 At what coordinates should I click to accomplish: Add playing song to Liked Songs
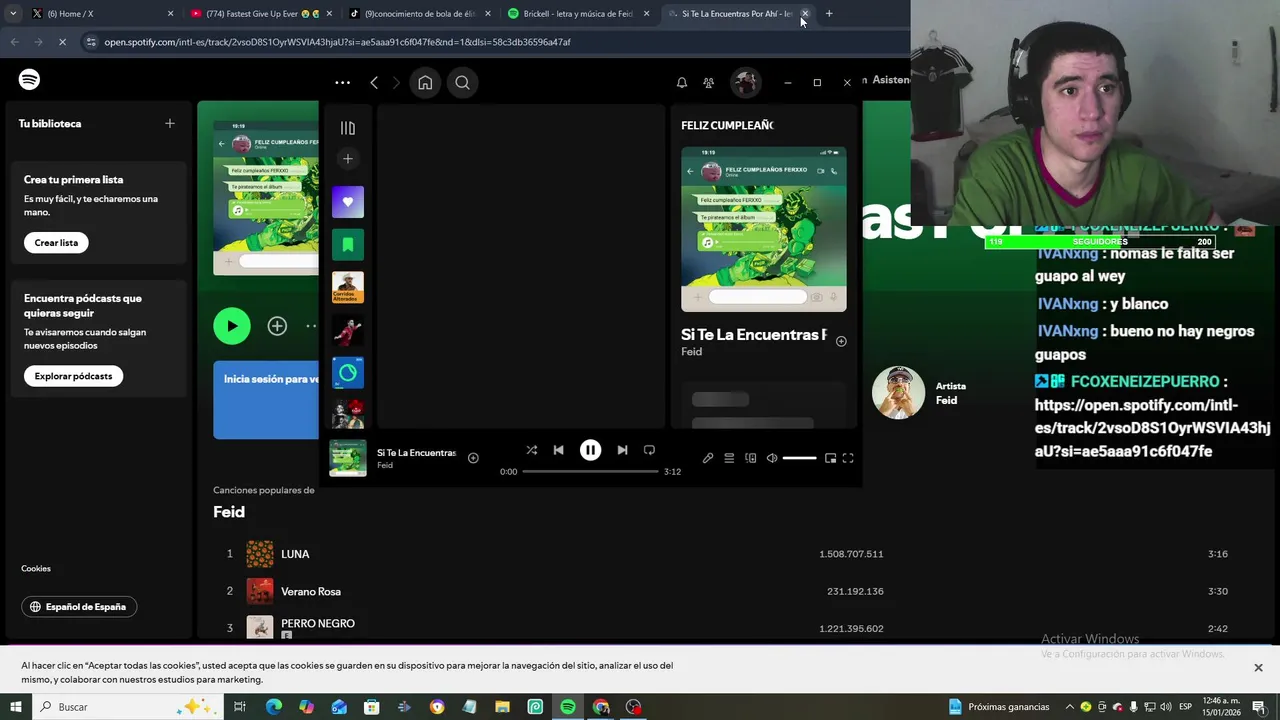click(473, 458)
